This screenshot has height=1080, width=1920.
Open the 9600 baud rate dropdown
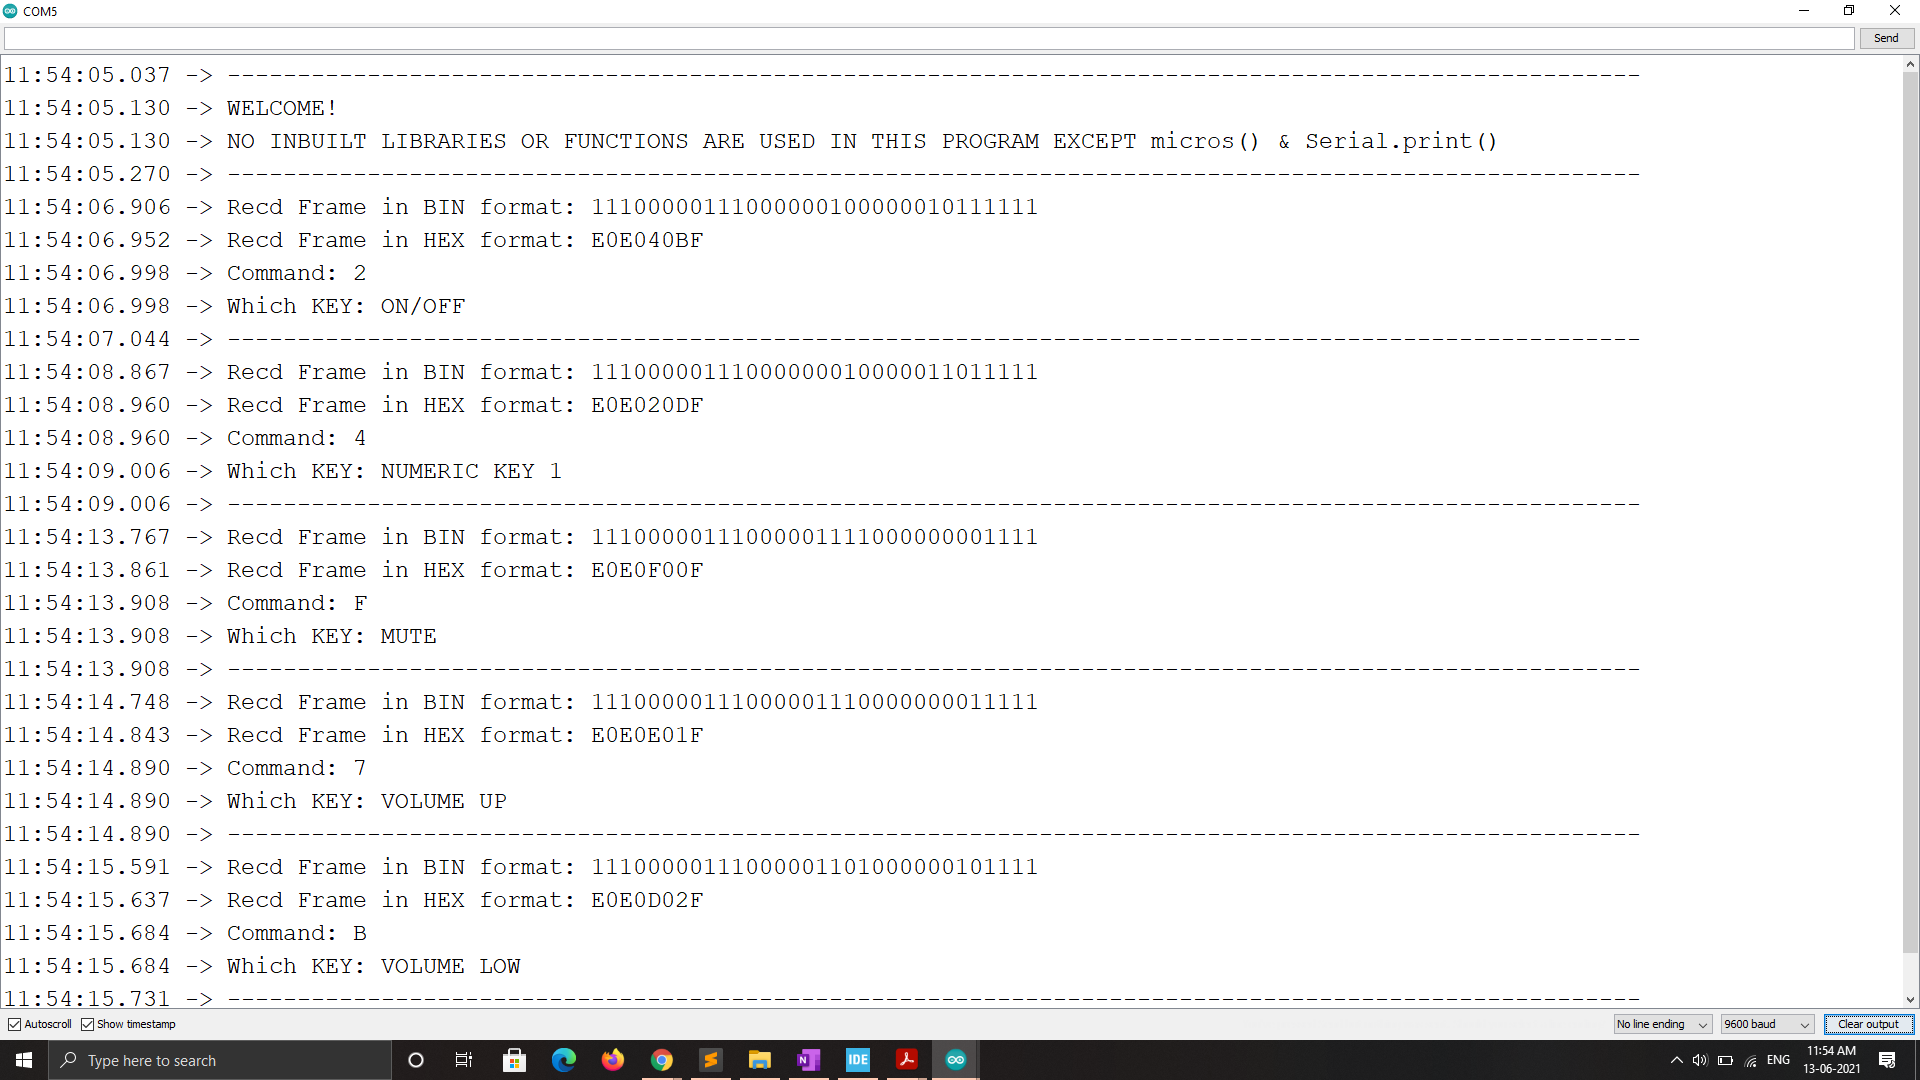[1767, 1024]
